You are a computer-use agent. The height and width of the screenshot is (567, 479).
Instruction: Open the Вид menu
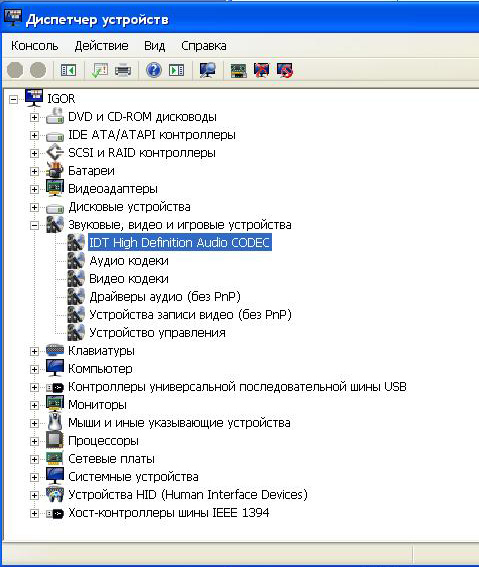coord(154,46)
